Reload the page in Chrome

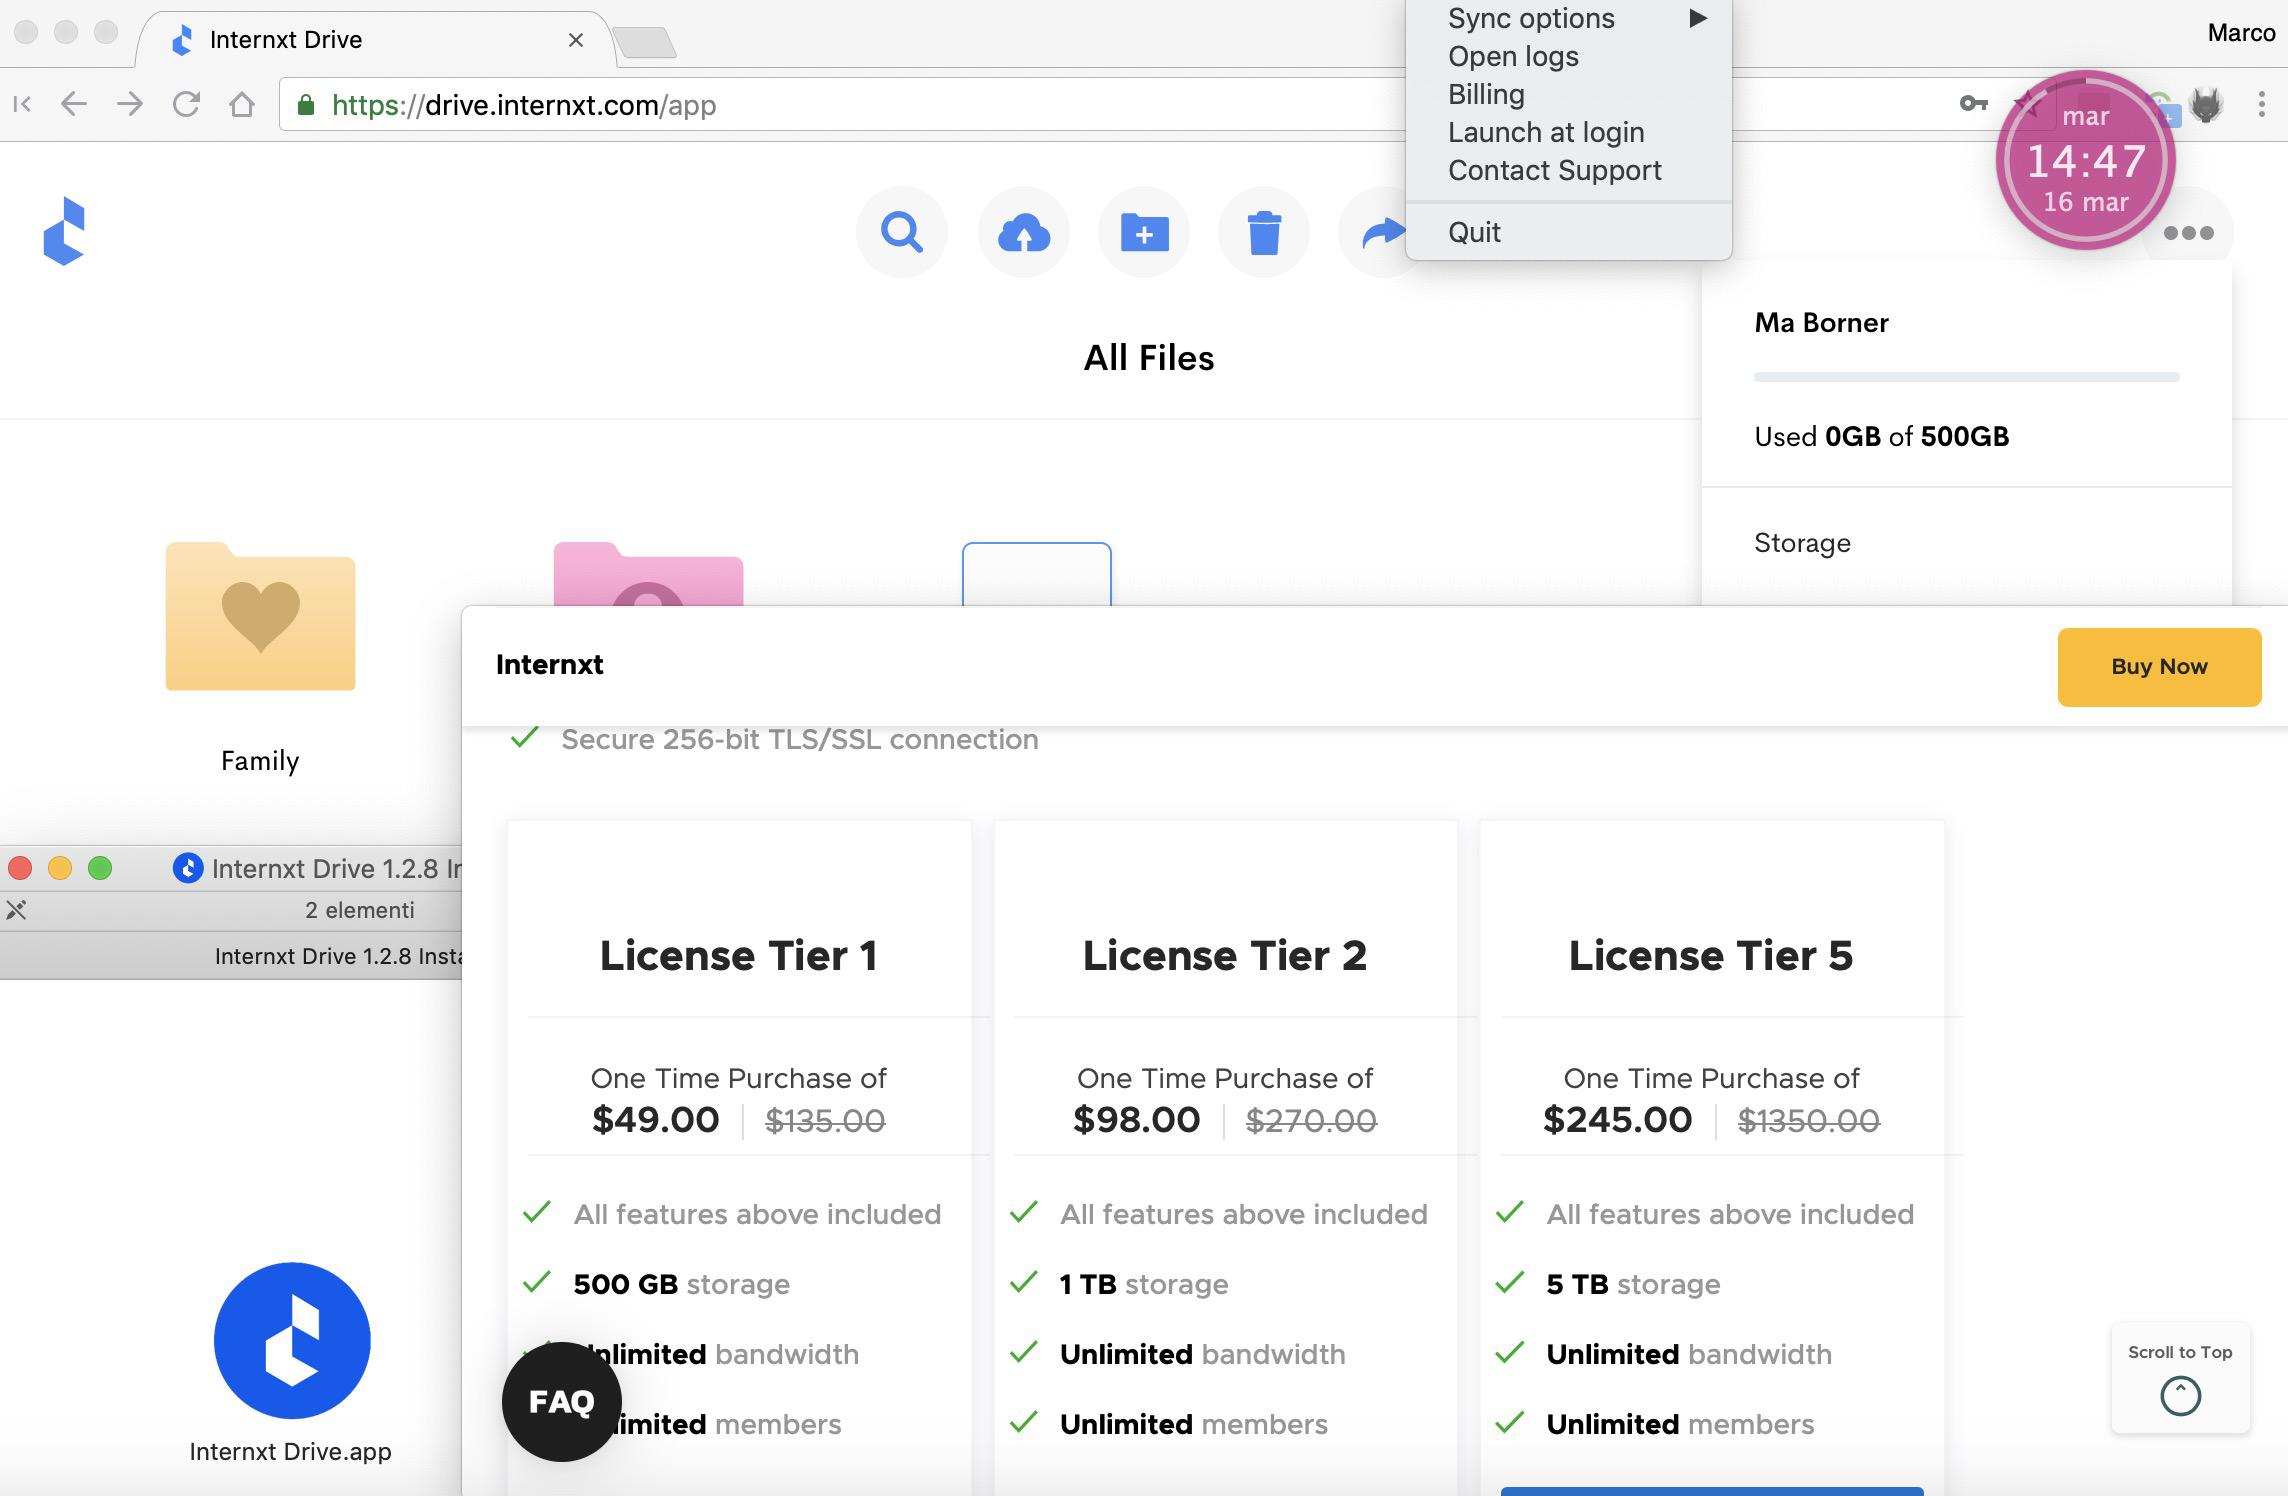(187, 104)
